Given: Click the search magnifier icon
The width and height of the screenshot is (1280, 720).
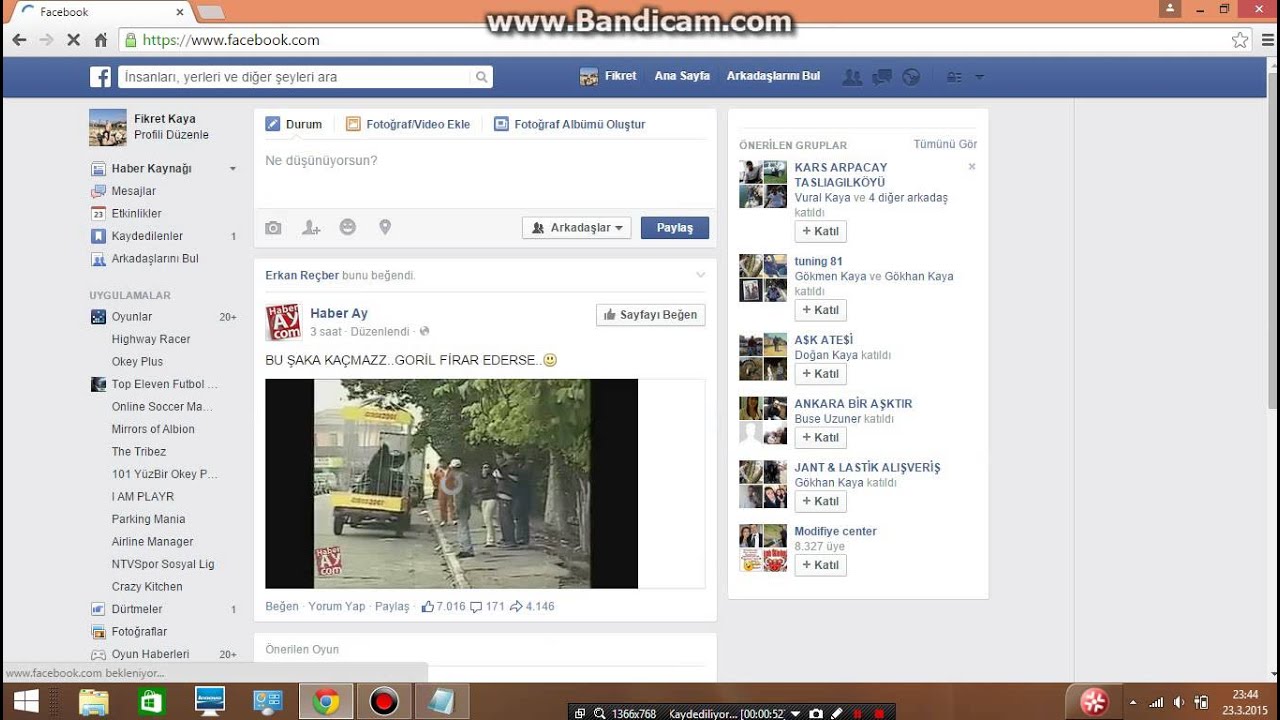Looking at the screenshot, I should [x=481, y=77].
